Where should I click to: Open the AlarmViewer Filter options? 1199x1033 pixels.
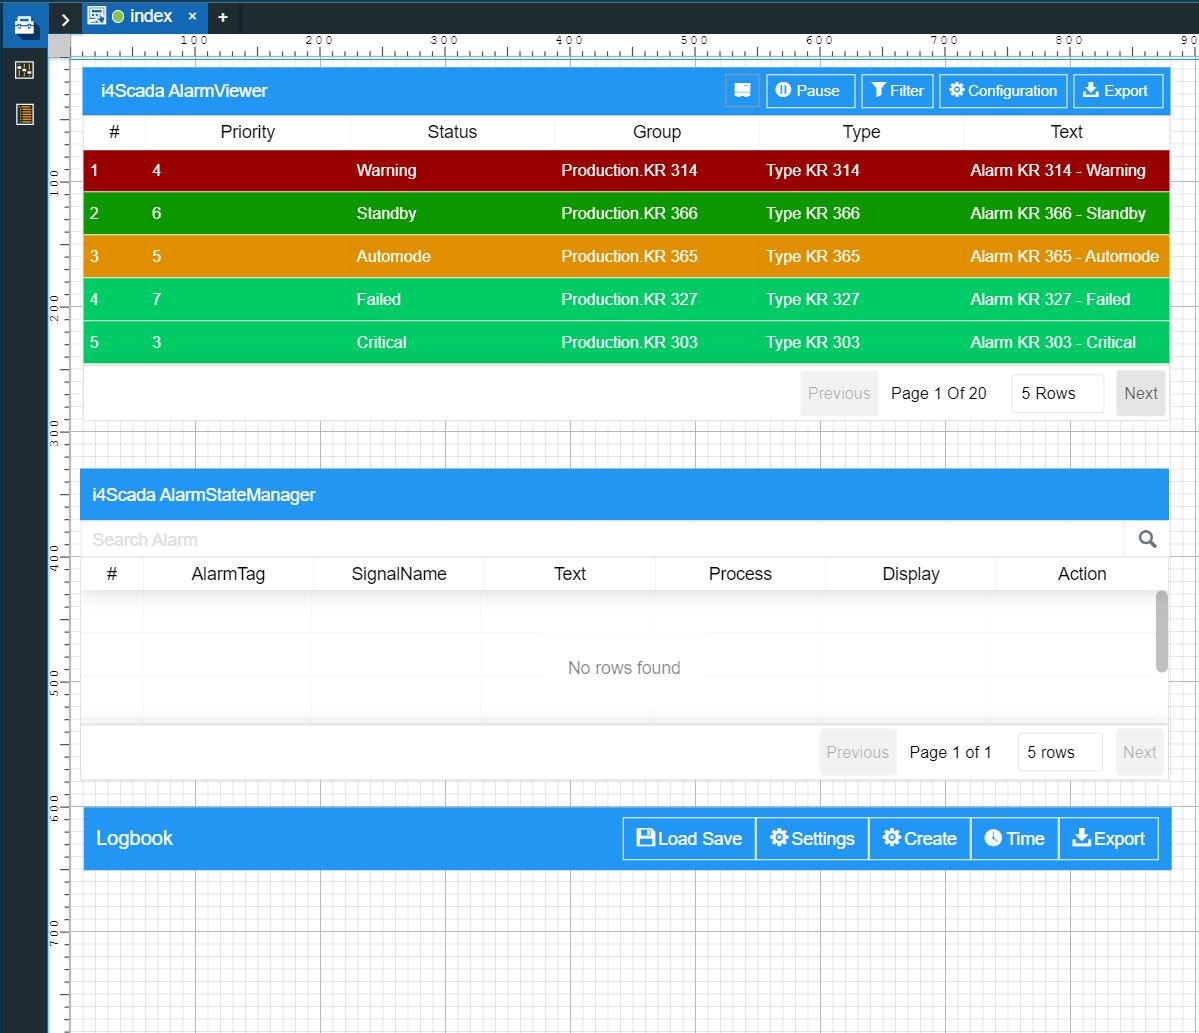coord(897,91)
